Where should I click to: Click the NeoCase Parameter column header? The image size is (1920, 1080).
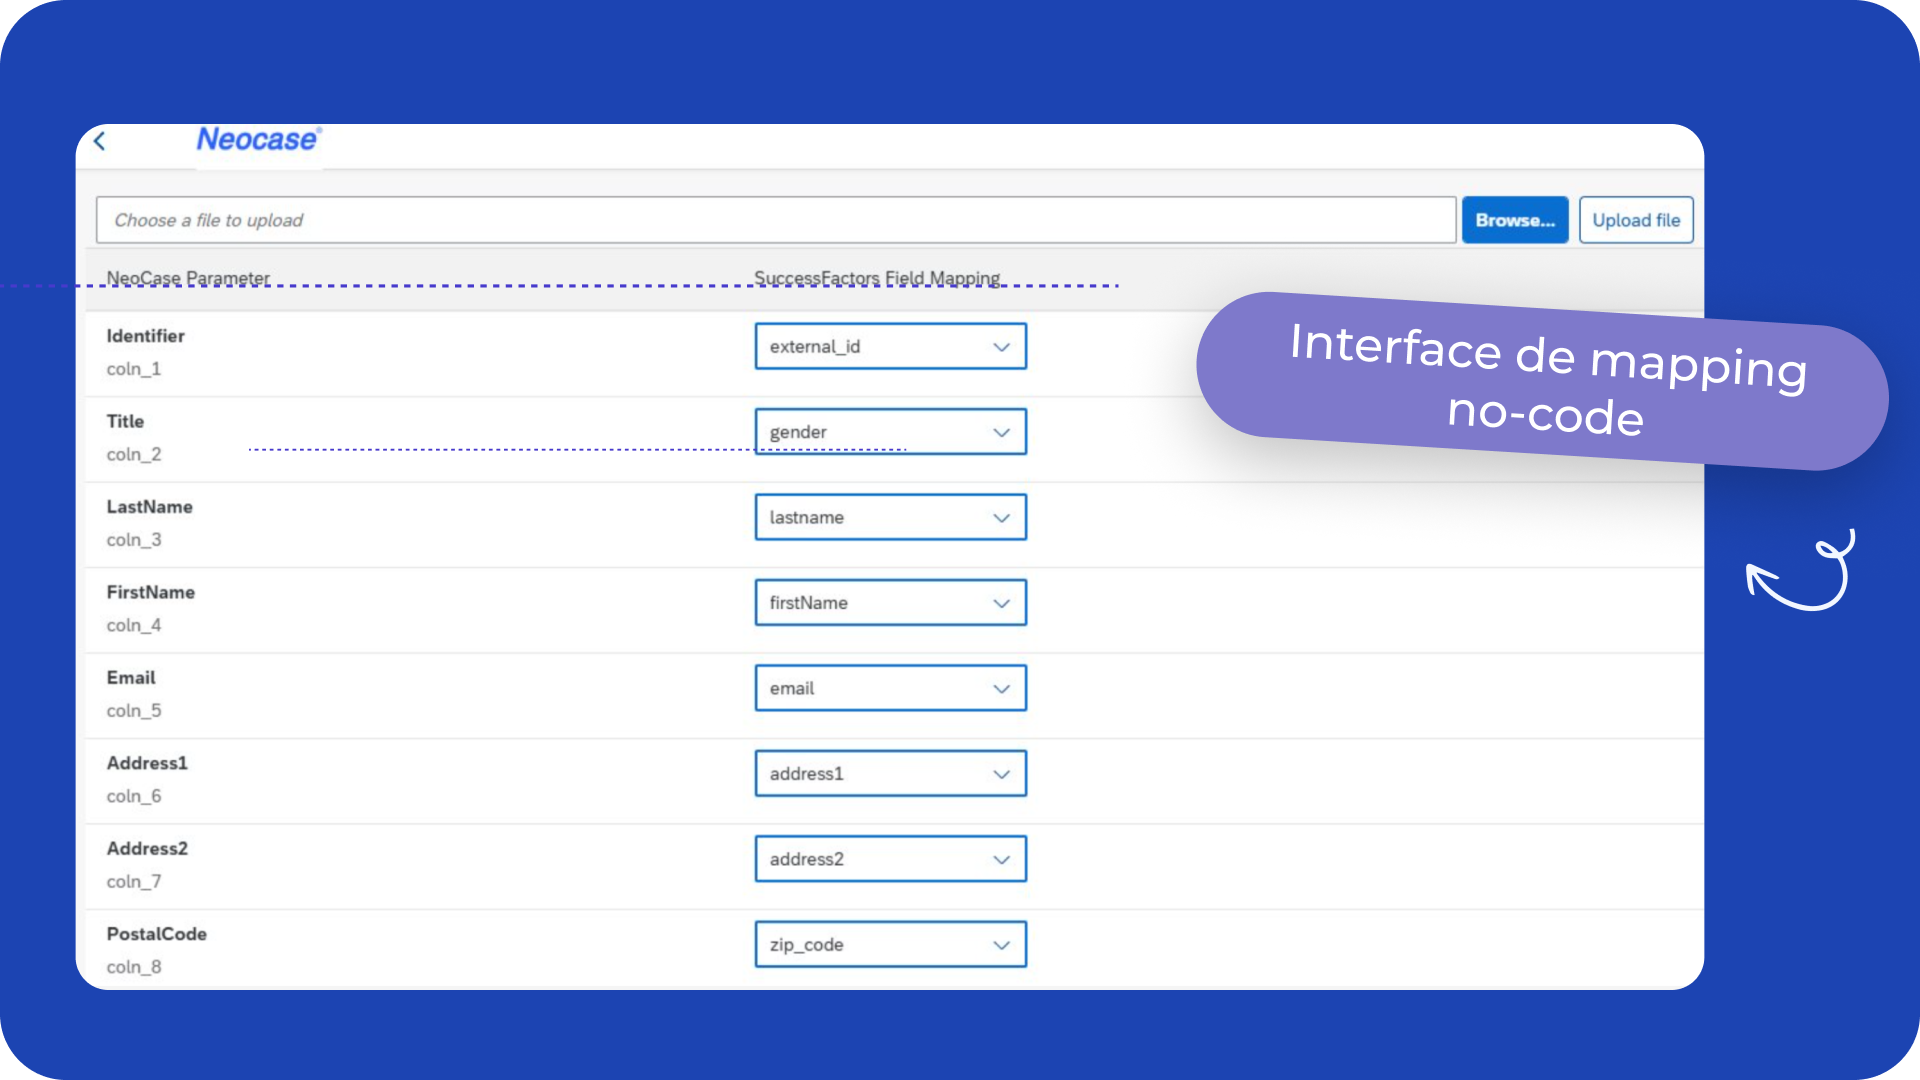coord(188,277)
